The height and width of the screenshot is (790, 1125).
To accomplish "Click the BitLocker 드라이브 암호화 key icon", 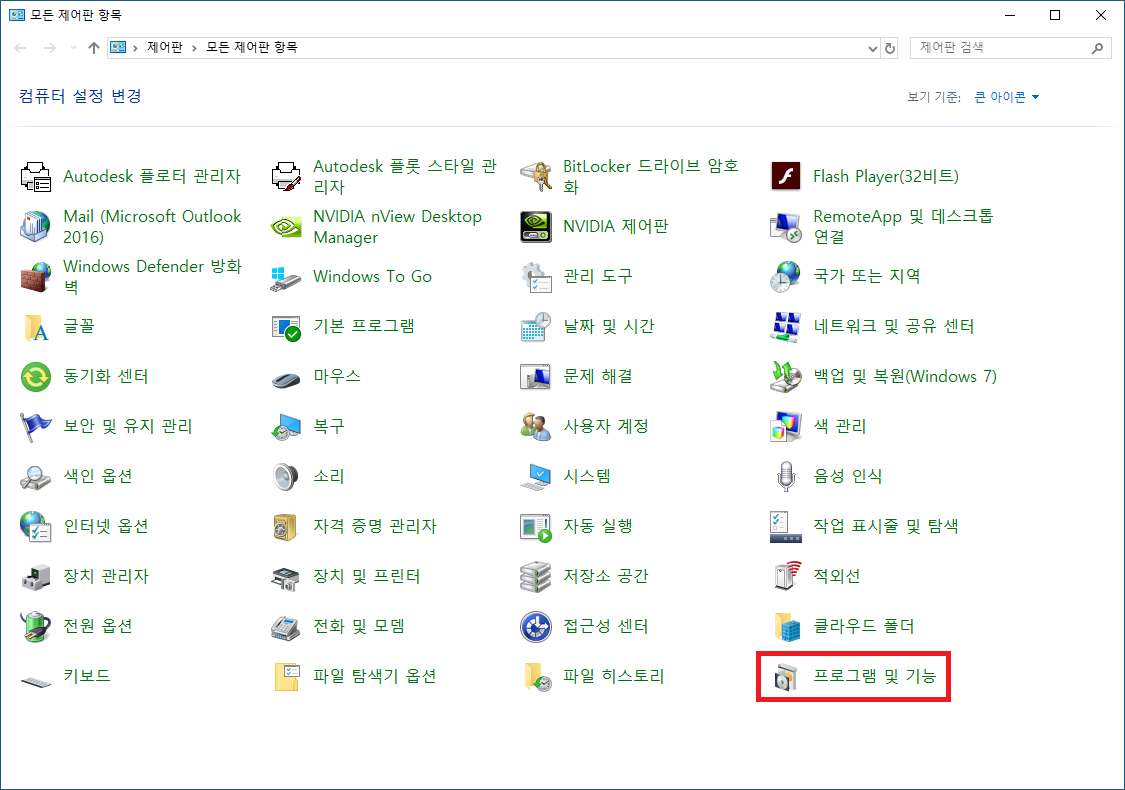I will [x=535, y=177].
